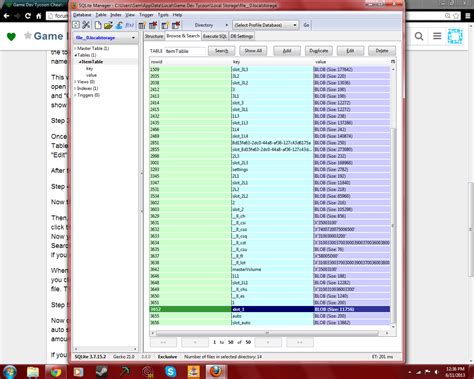Open the Directory dropdown
Screen dimensions: 474x379
[211, 25]
